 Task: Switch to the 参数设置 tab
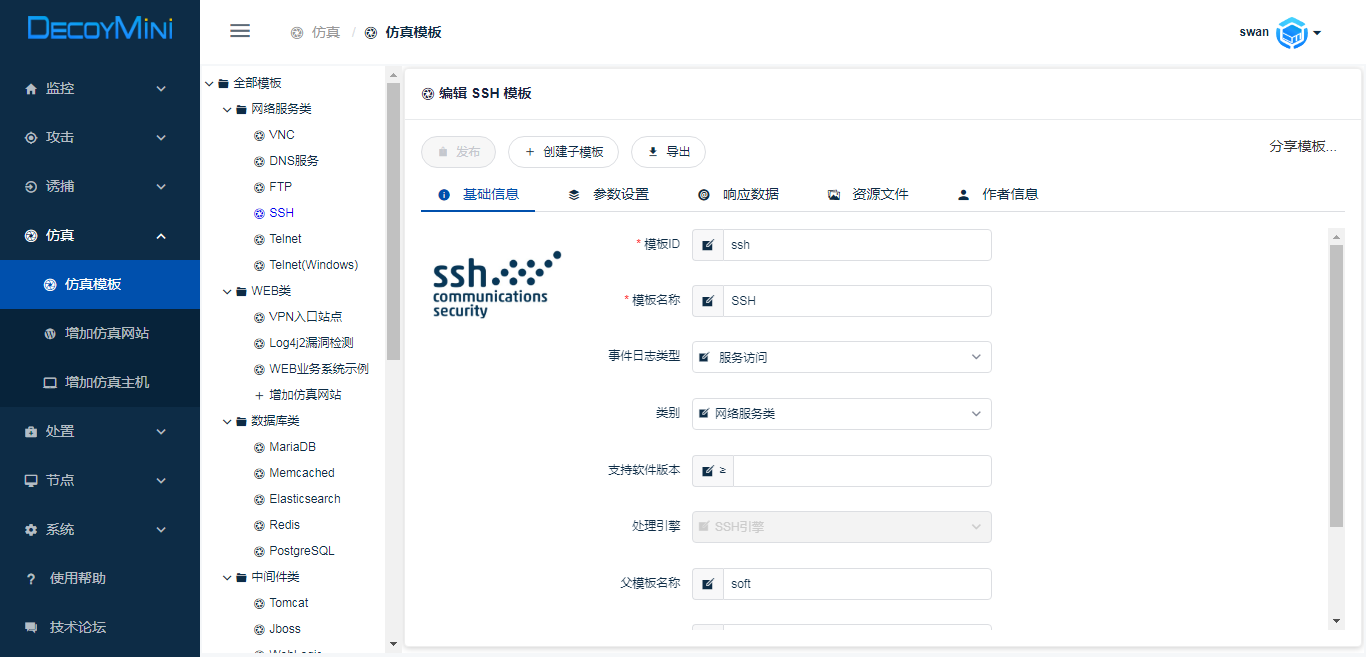click(608, 194)
